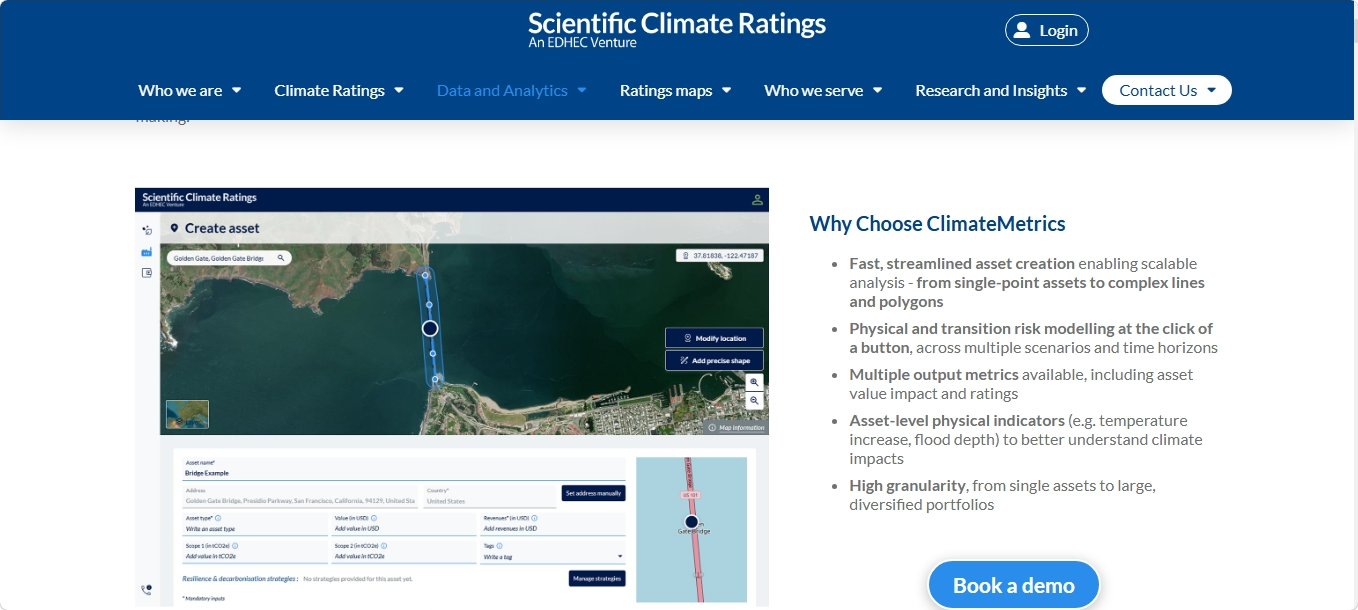Viewport: 1358px width, 610px height.
Task: Click the Book a demo button
Action: [1014, 586]
